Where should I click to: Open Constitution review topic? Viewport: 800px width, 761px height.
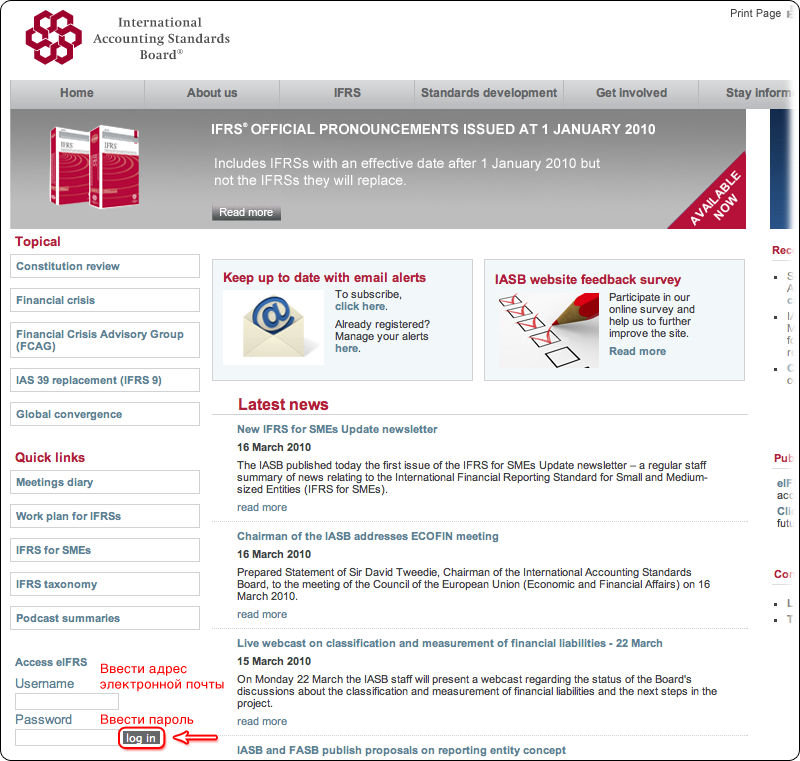105,266
